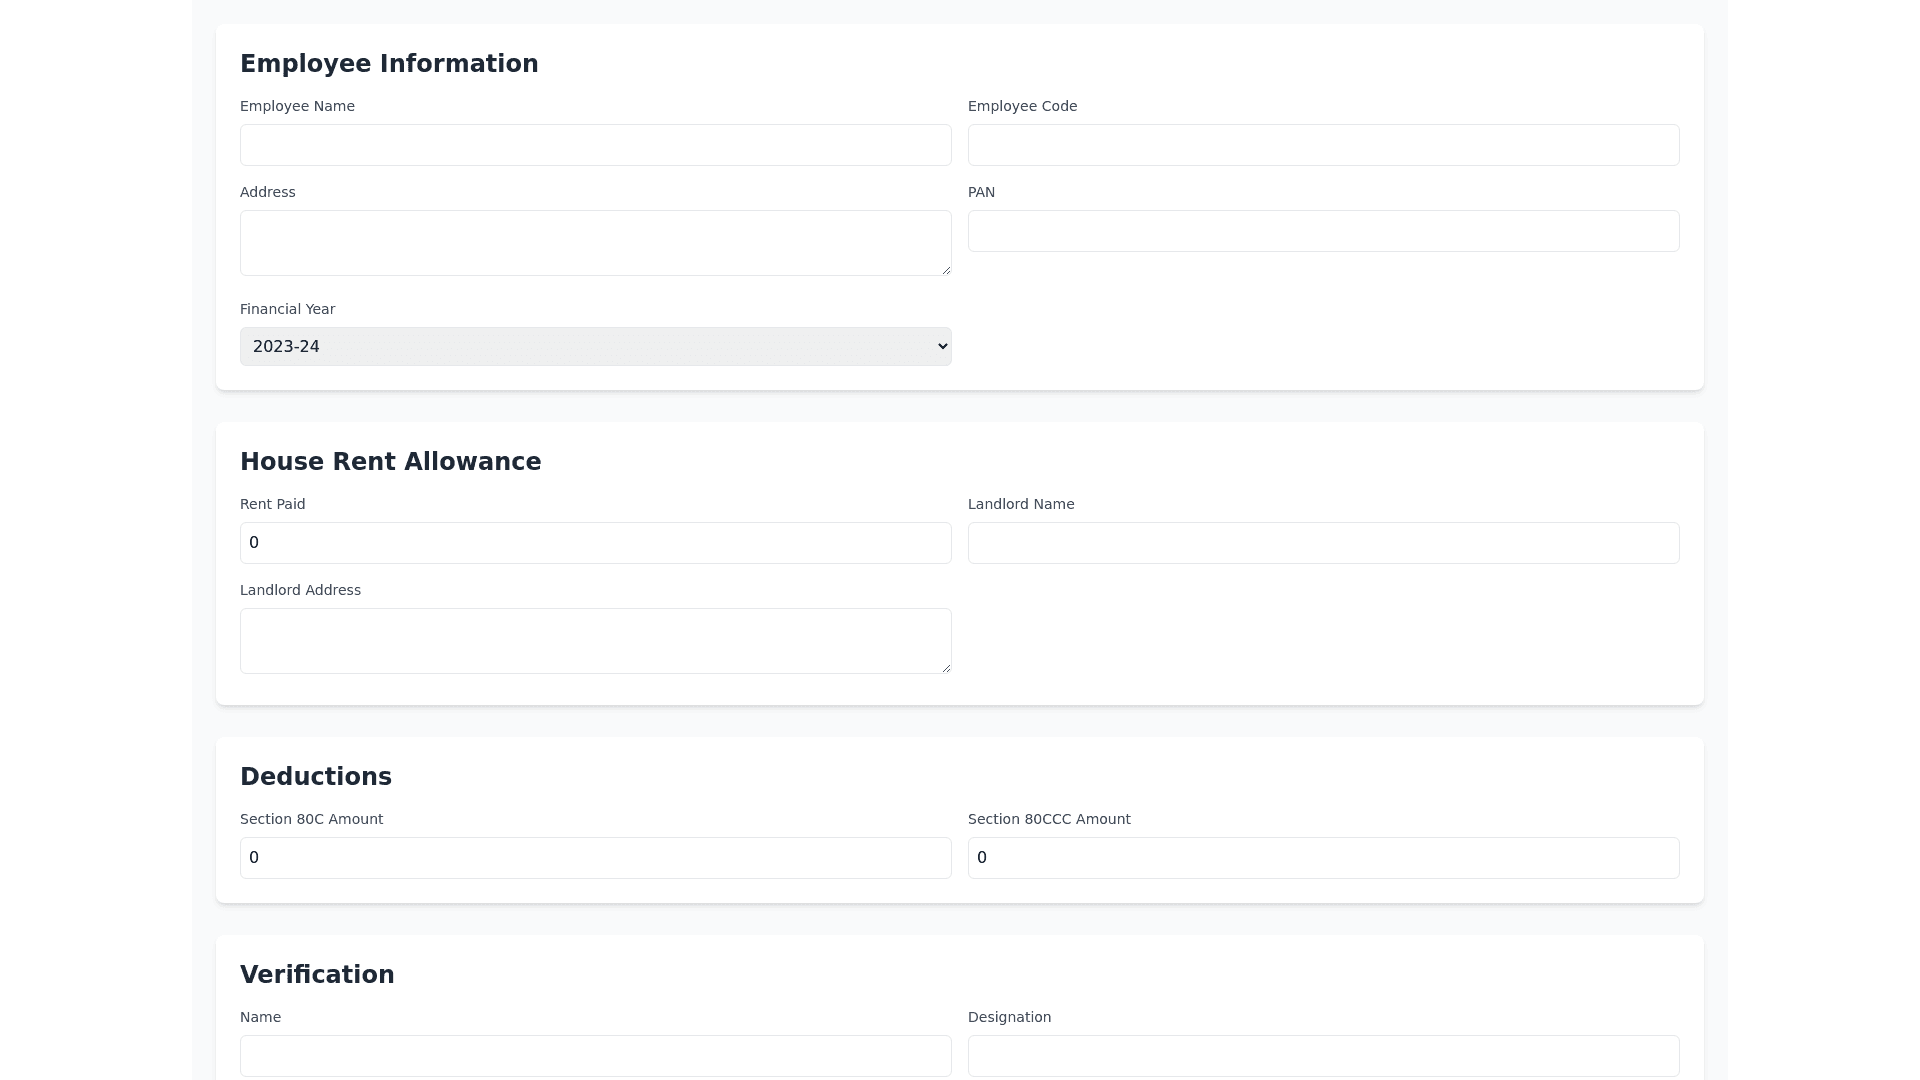
Task: Click inside the Landlord Address textarea
Action: 595,640
